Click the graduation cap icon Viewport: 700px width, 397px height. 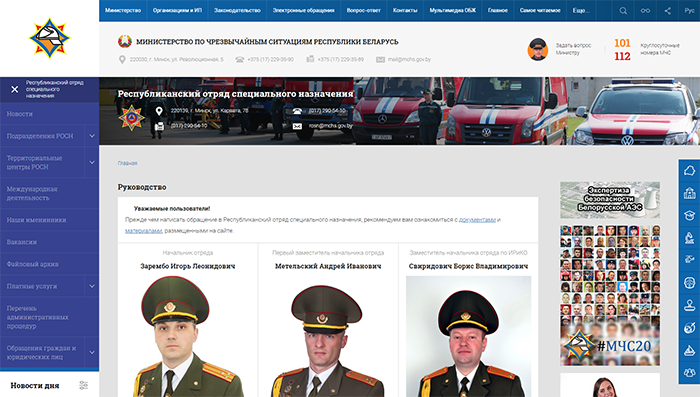[689, 216]
